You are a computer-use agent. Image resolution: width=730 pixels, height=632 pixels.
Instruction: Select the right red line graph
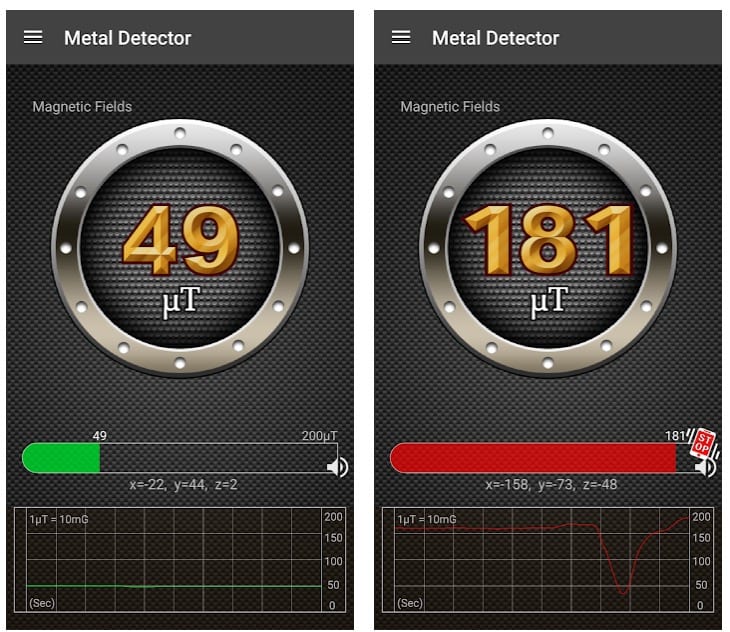(x=548, y=559)
